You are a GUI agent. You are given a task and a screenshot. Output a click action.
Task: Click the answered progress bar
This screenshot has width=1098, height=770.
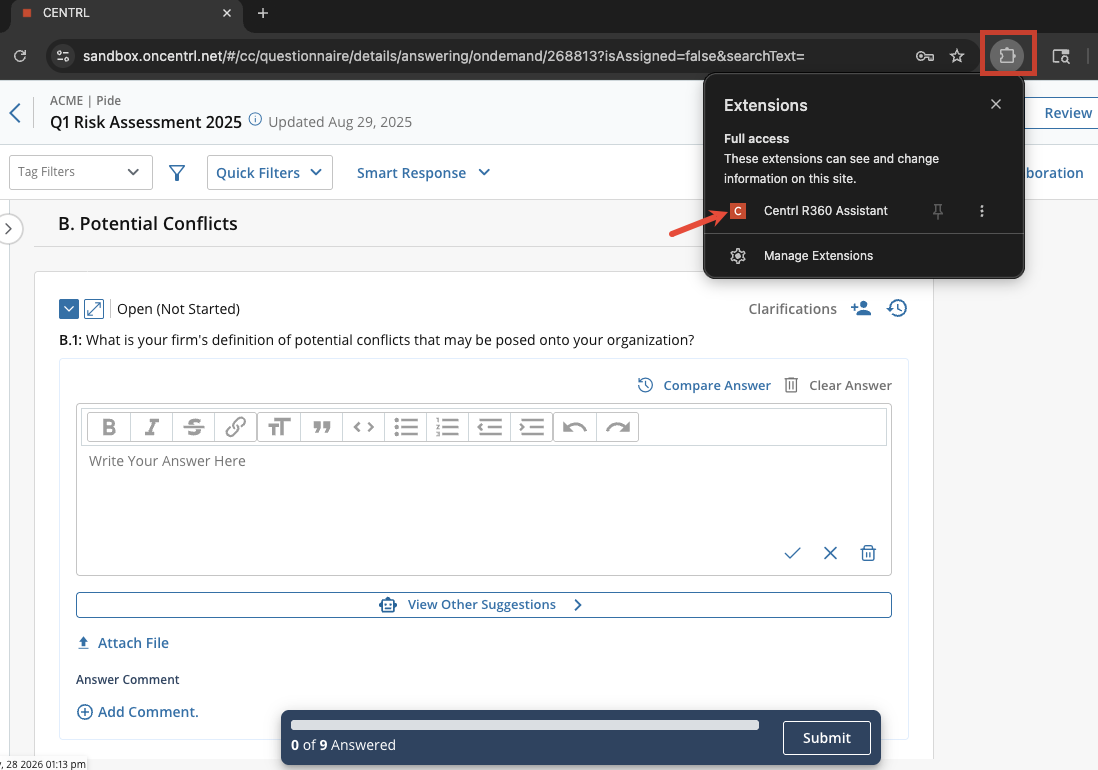pyautogui.click(x=524, y=725)
